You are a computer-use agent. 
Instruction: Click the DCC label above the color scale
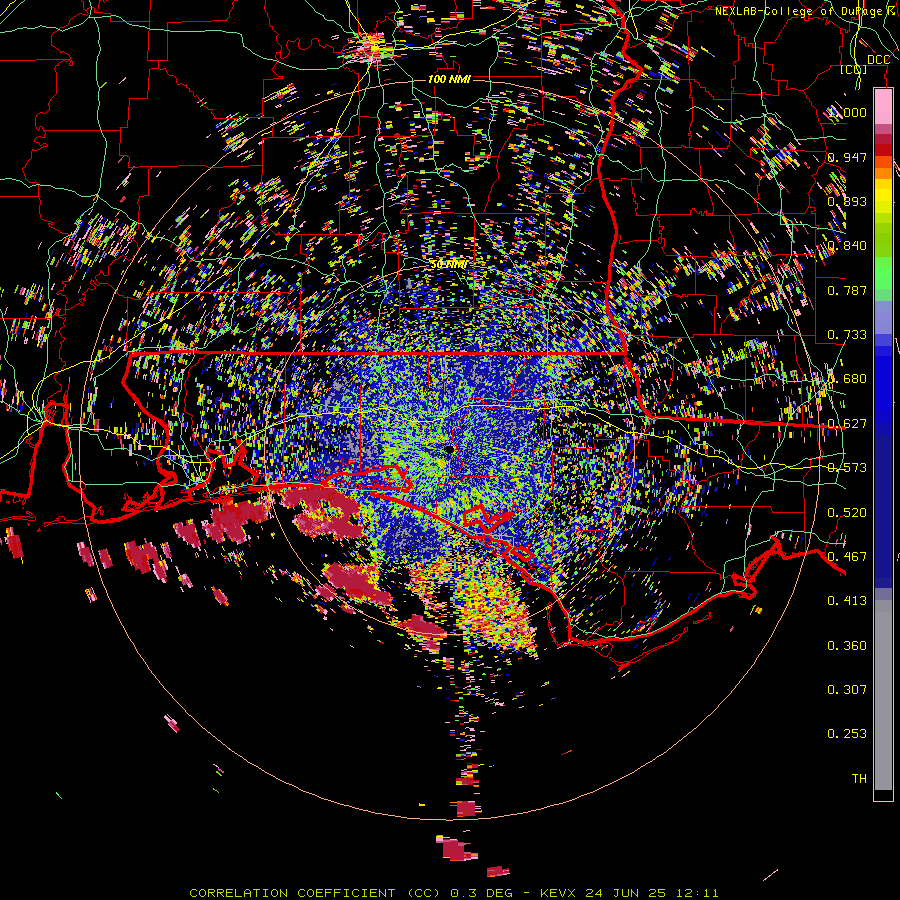click(x=878, y=59)
